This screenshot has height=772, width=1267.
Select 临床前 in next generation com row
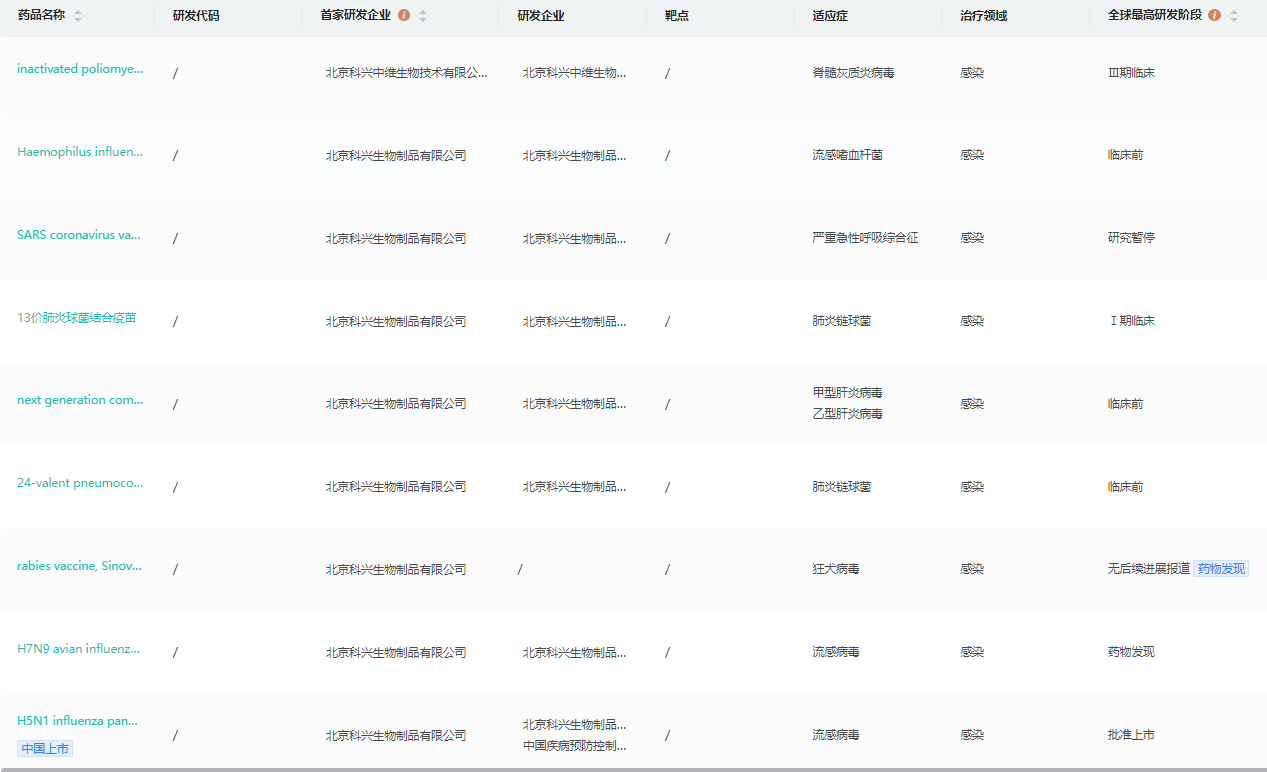point(1125,404)
